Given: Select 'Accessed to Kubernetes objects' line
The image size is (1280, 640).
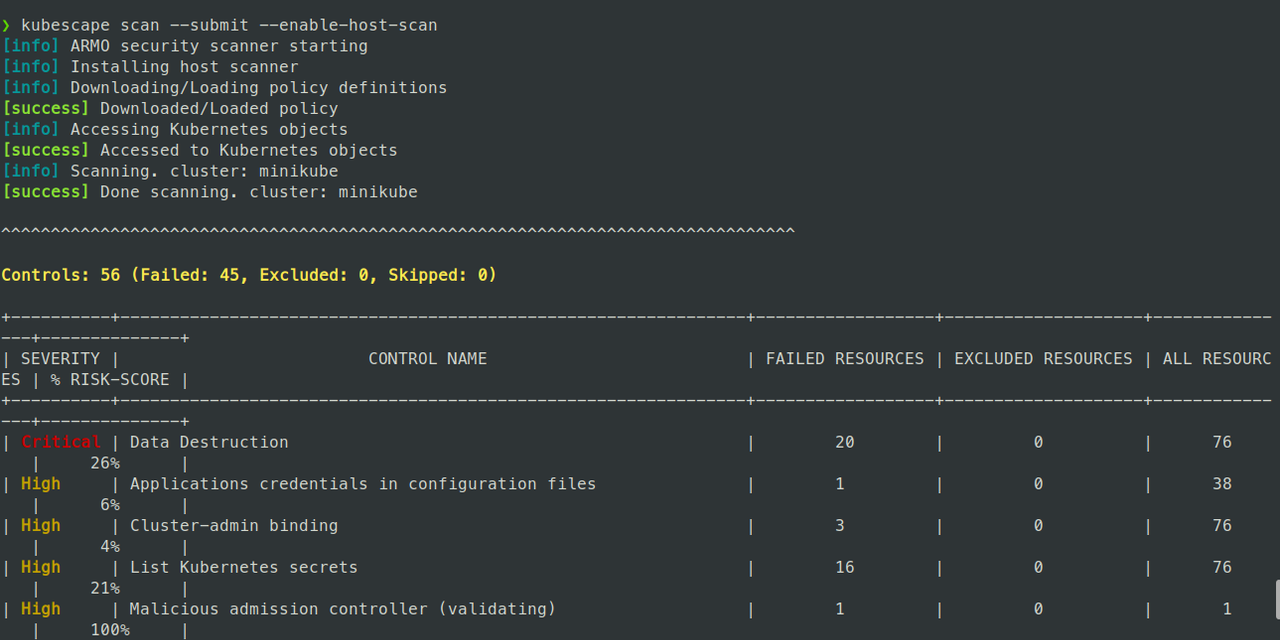Looking at the screenshot, I should [x=200, y=151].
